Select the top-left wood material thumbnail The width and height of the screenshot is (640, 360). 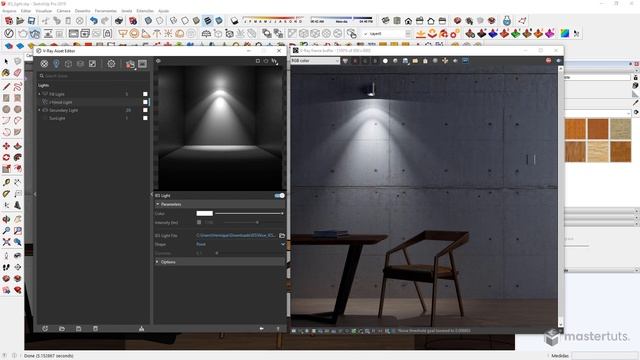tap(576, 129)
